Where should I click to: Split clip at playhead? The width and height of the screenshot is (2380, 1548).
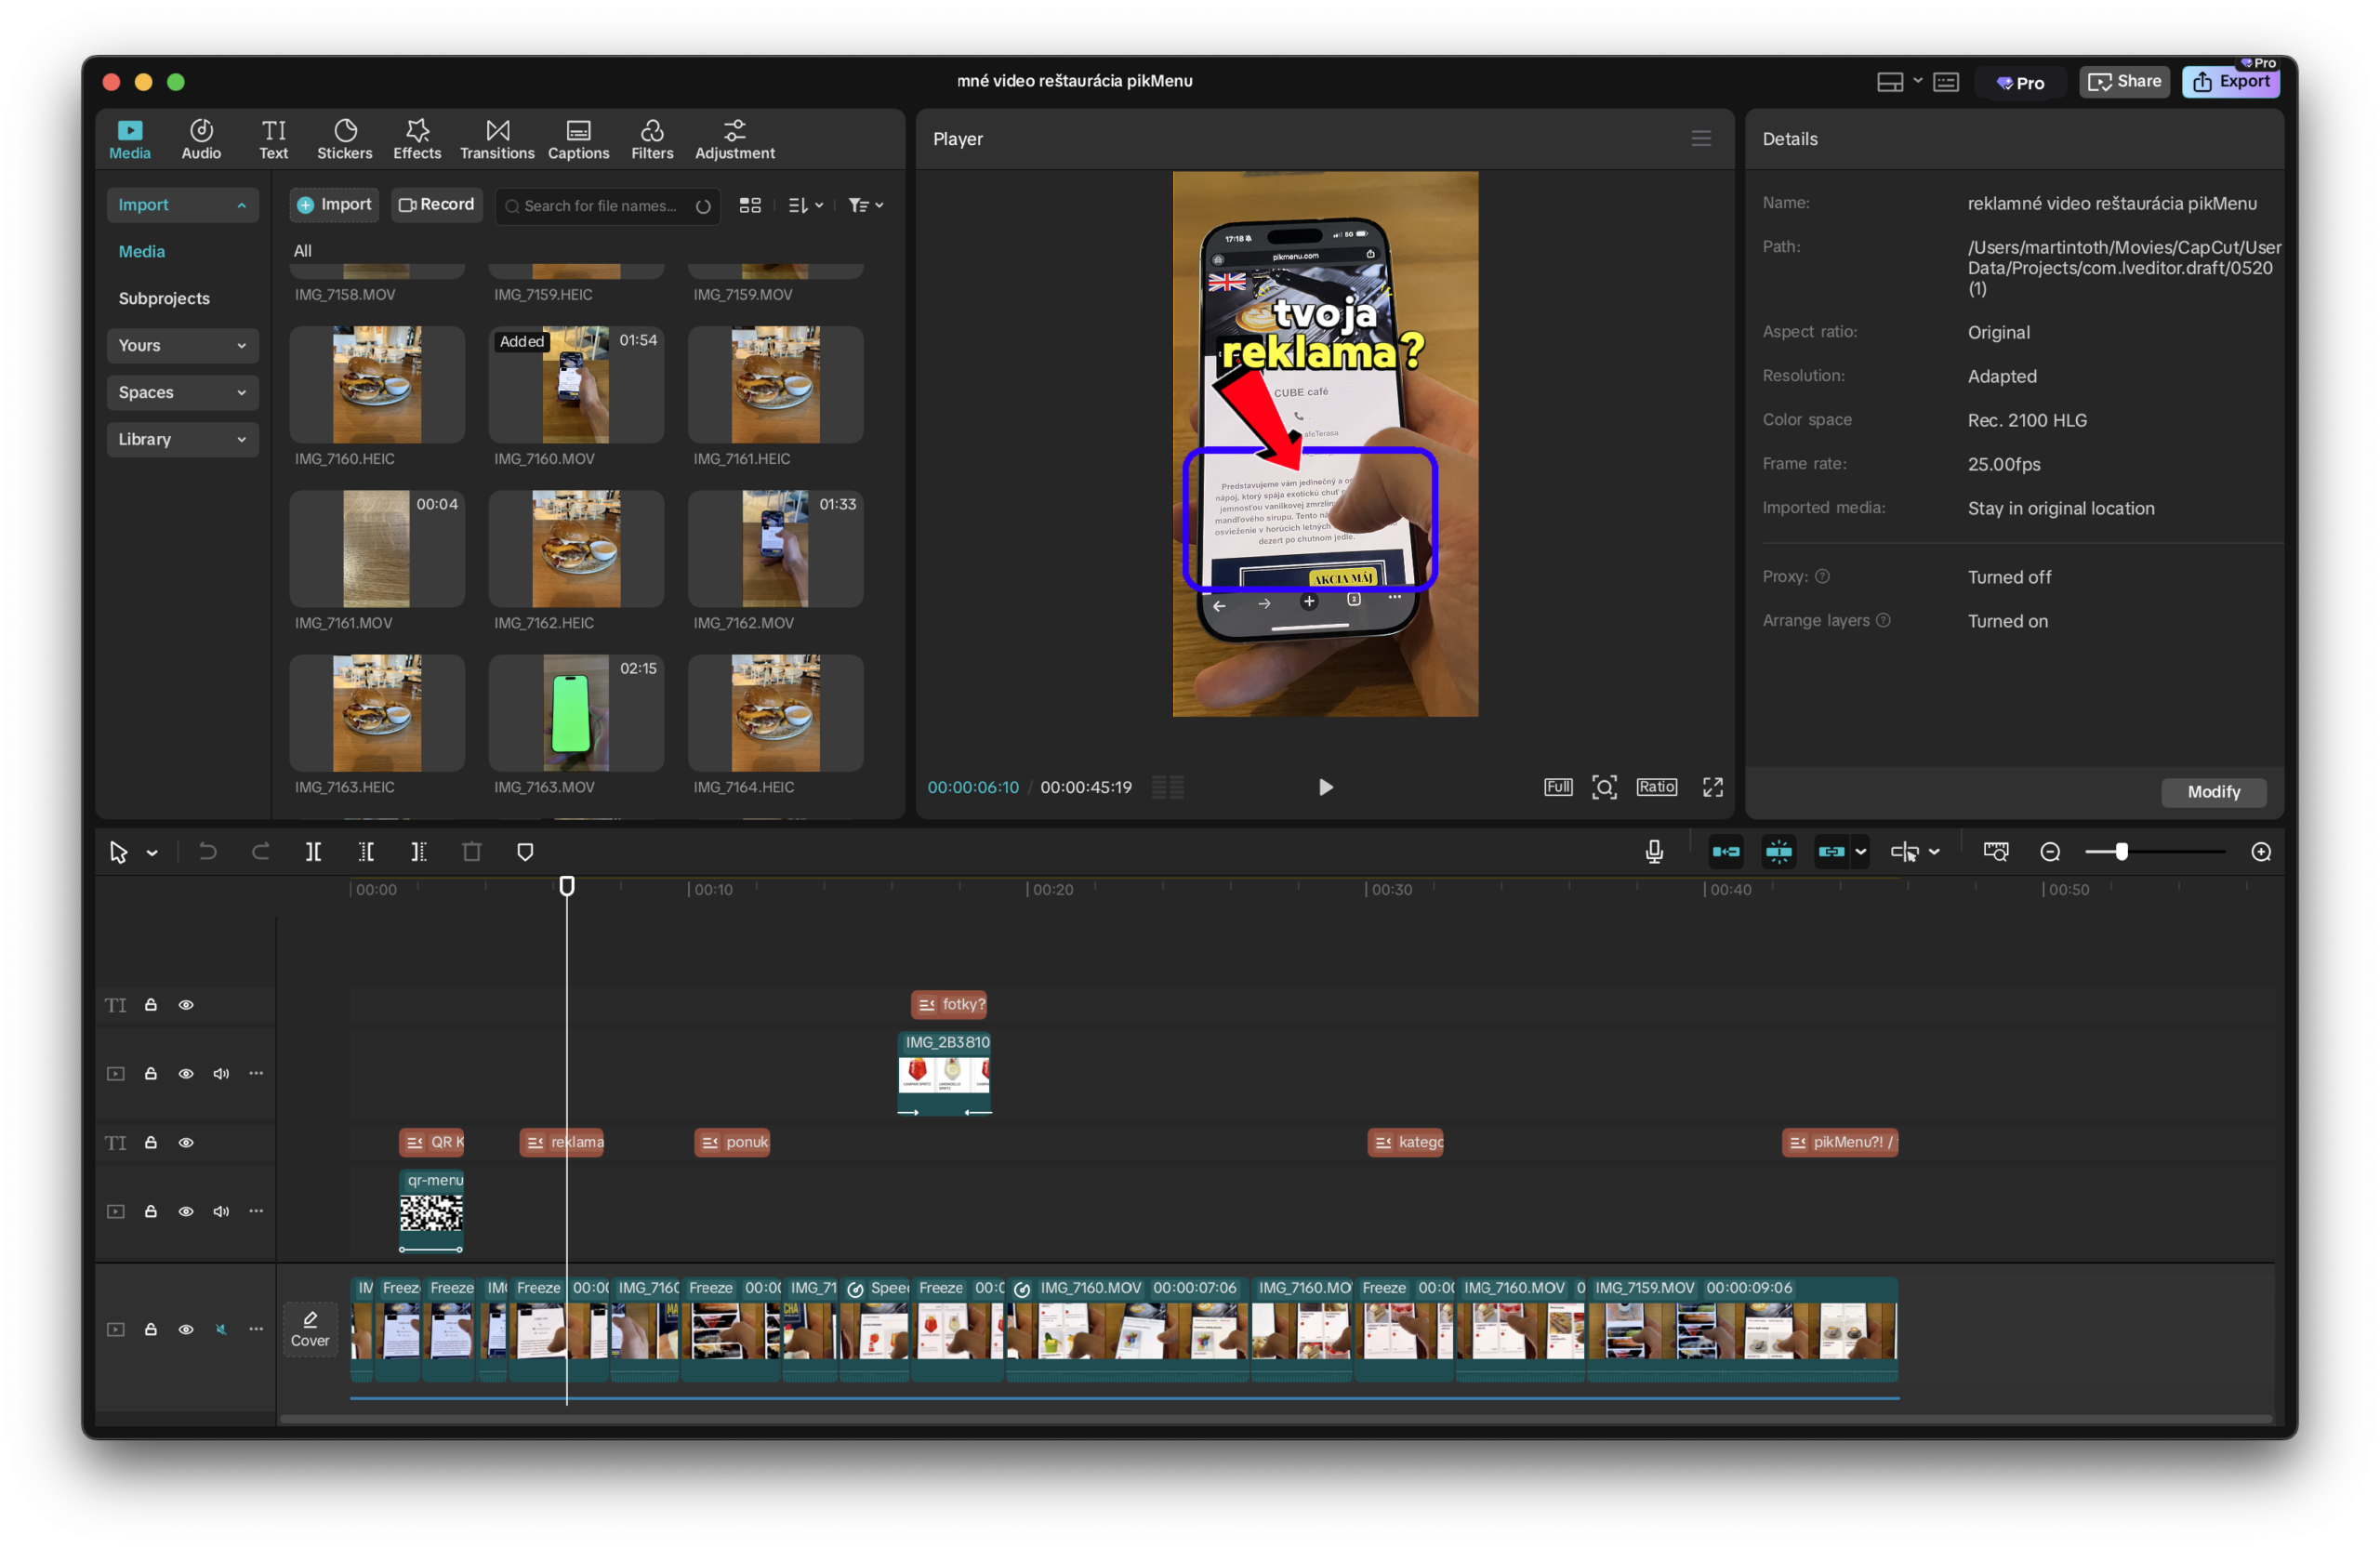coord(313,852)
